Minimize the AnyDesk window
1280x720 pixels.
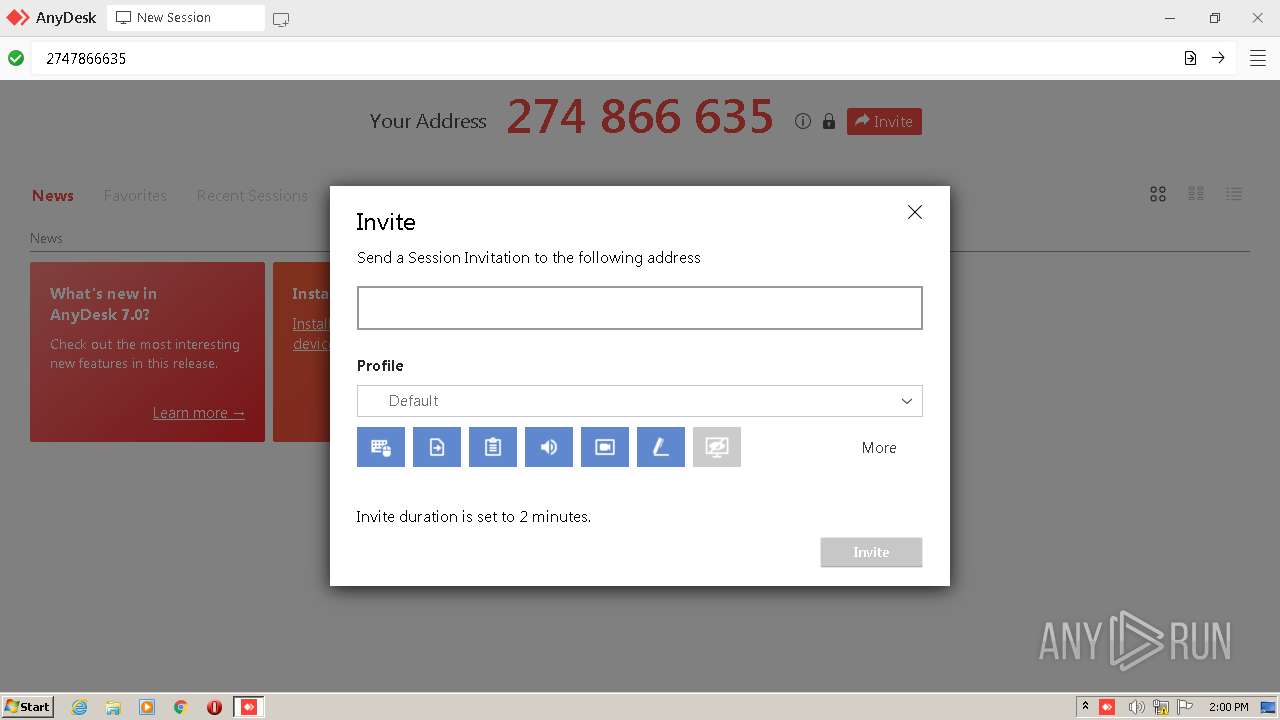point(1171,18)
